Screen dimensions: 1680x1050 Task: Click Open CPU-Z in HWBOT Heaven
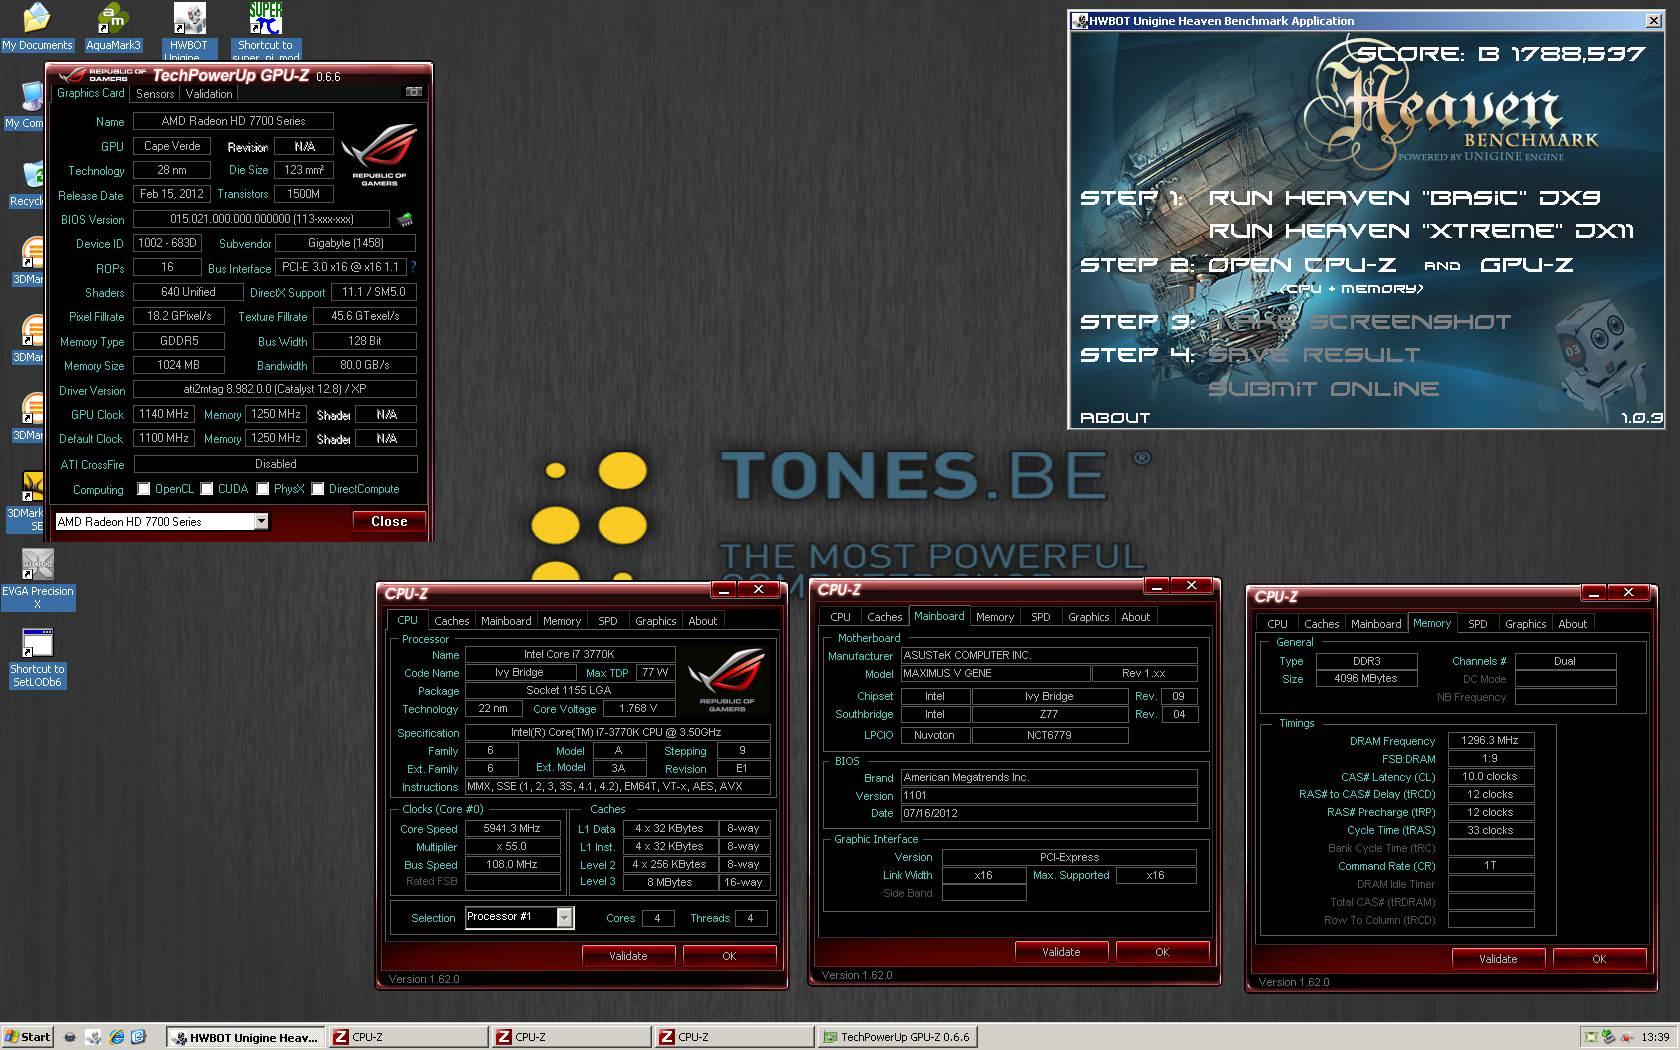[1302, 265]
